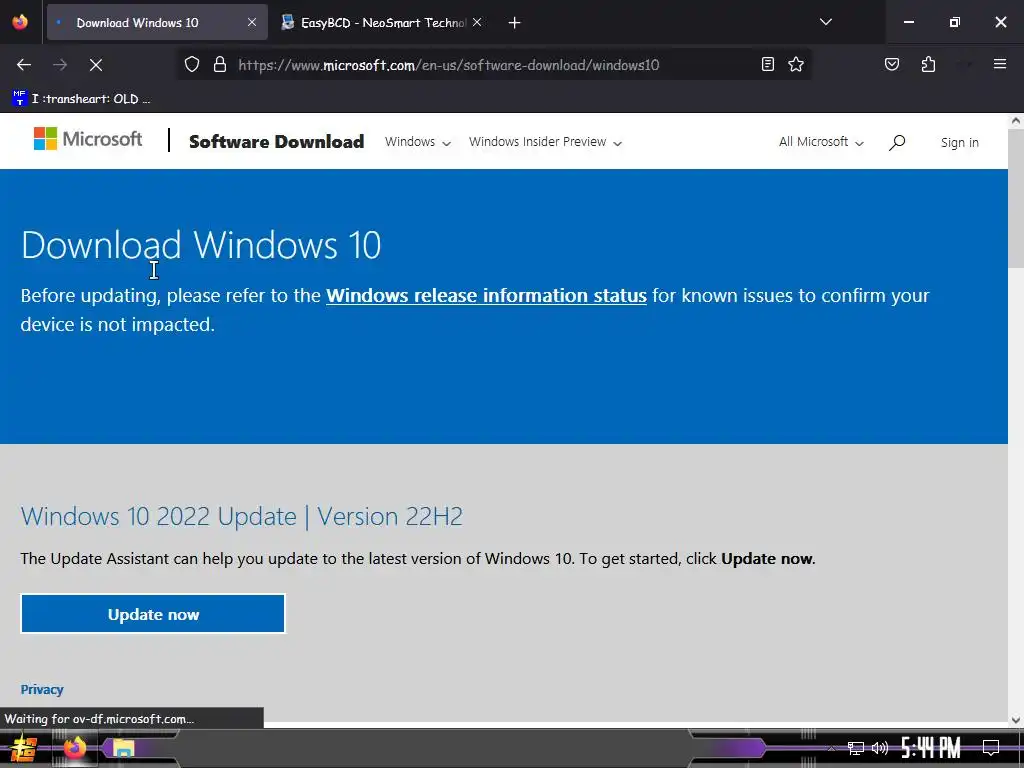Click the Firefox logo in the title bar

20,22
